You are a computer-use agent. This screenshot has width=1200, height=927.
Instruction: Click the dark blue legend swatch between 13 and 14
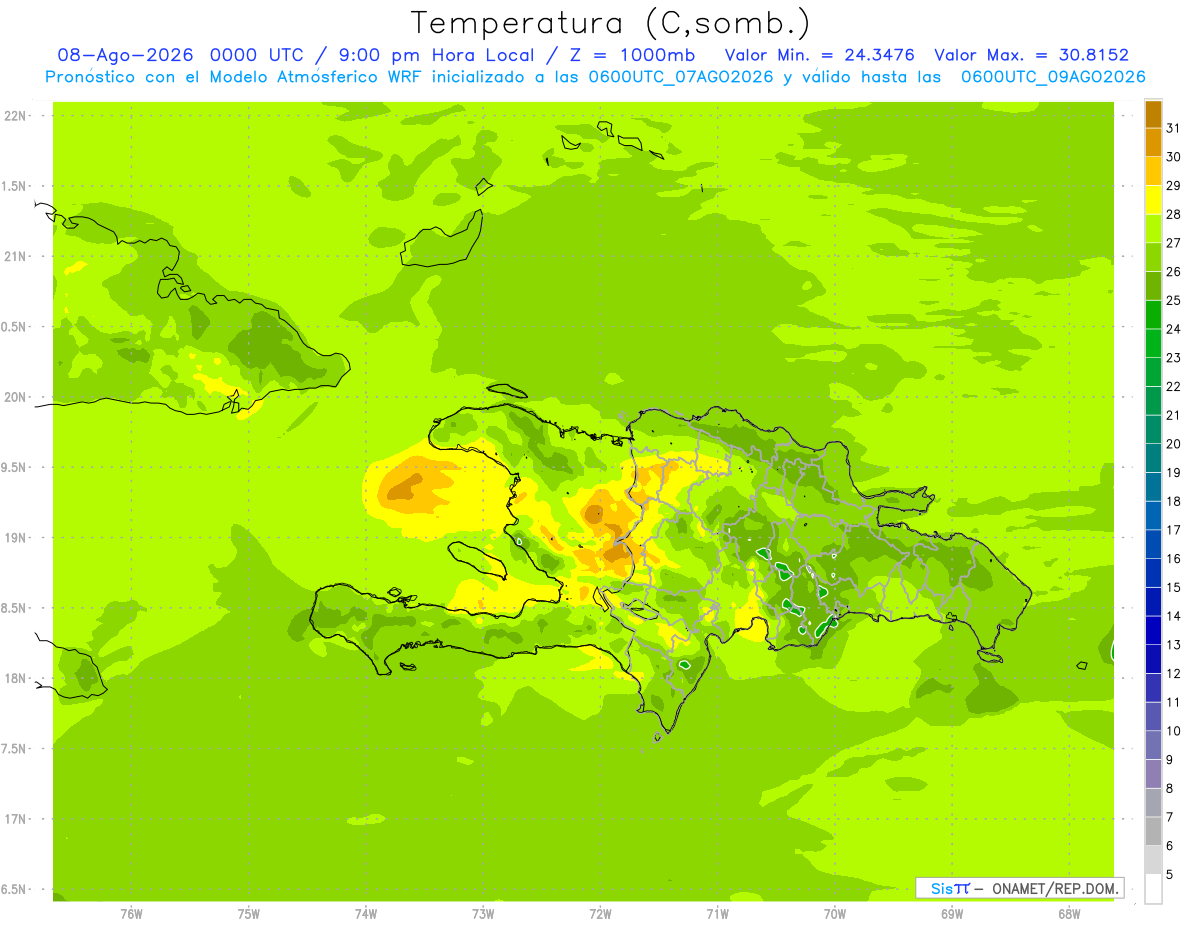click(1153, 630)
